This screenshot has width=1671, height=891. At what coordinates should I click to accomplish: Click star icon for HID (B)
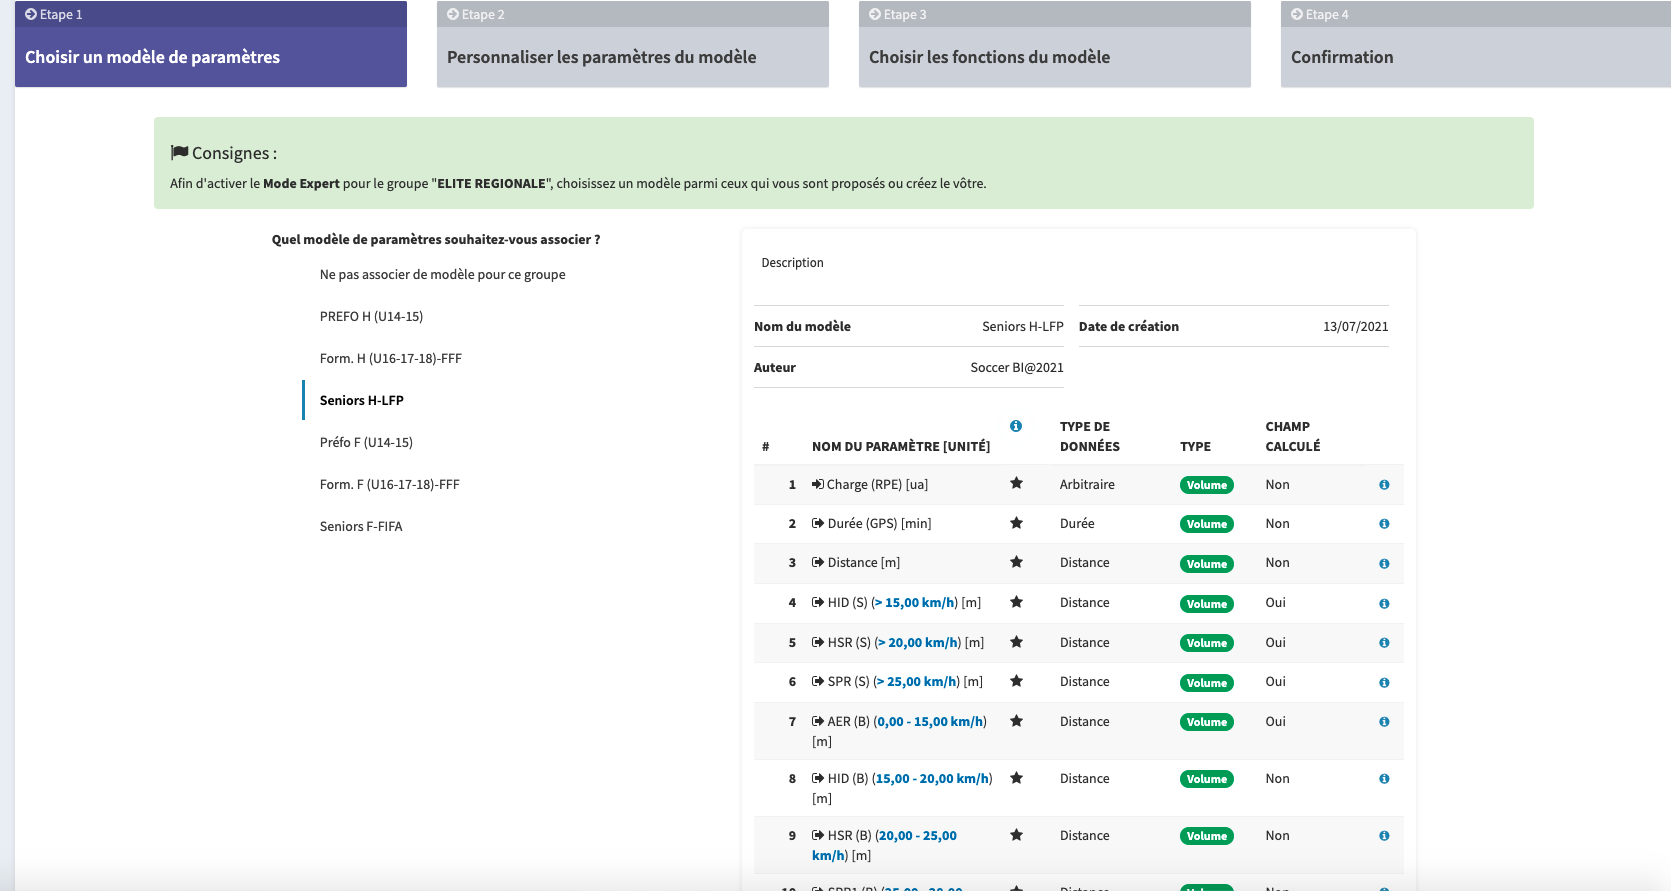click(x=1016, y=778)
